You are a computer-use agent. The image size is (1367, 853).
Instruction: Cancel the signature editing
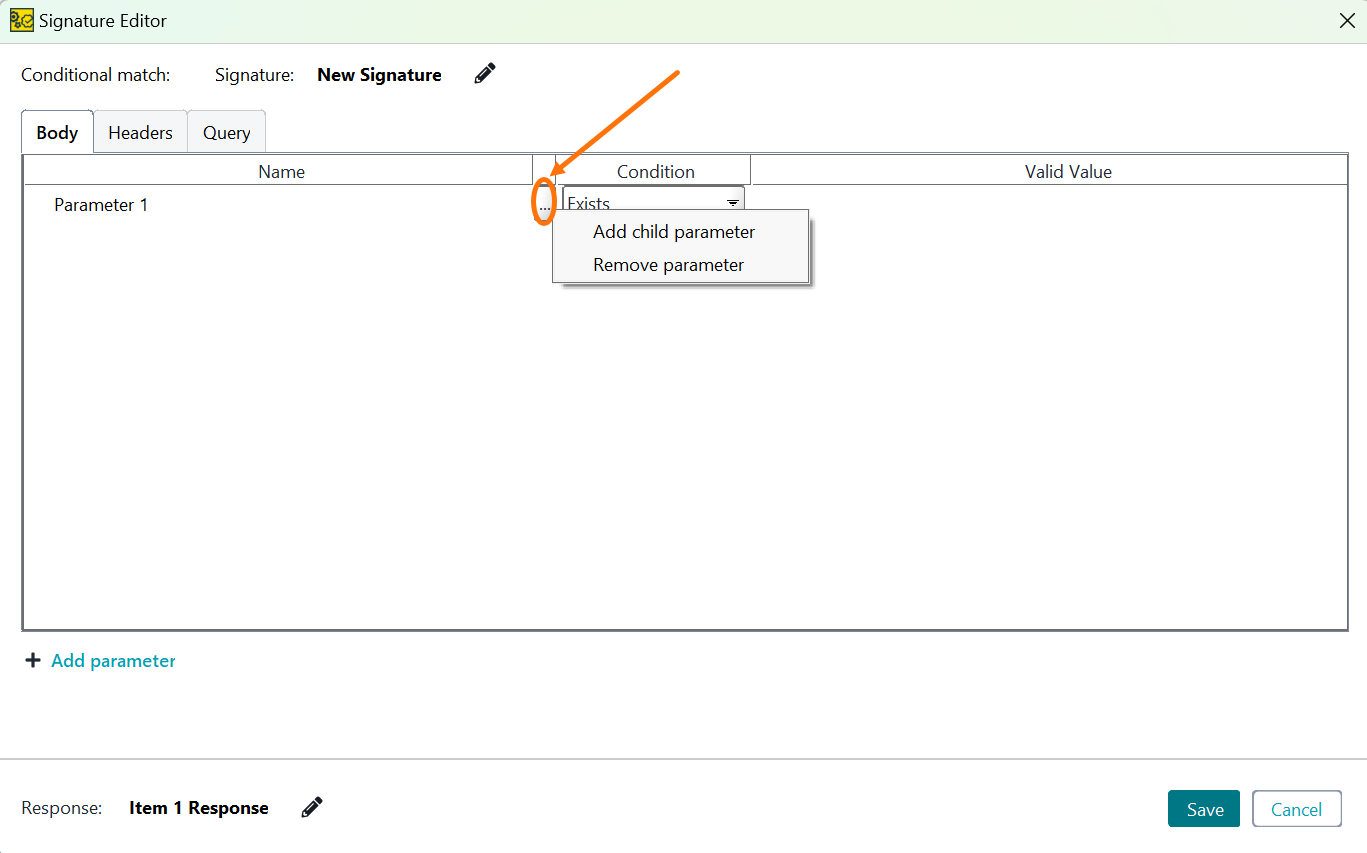click(1296, 808)
